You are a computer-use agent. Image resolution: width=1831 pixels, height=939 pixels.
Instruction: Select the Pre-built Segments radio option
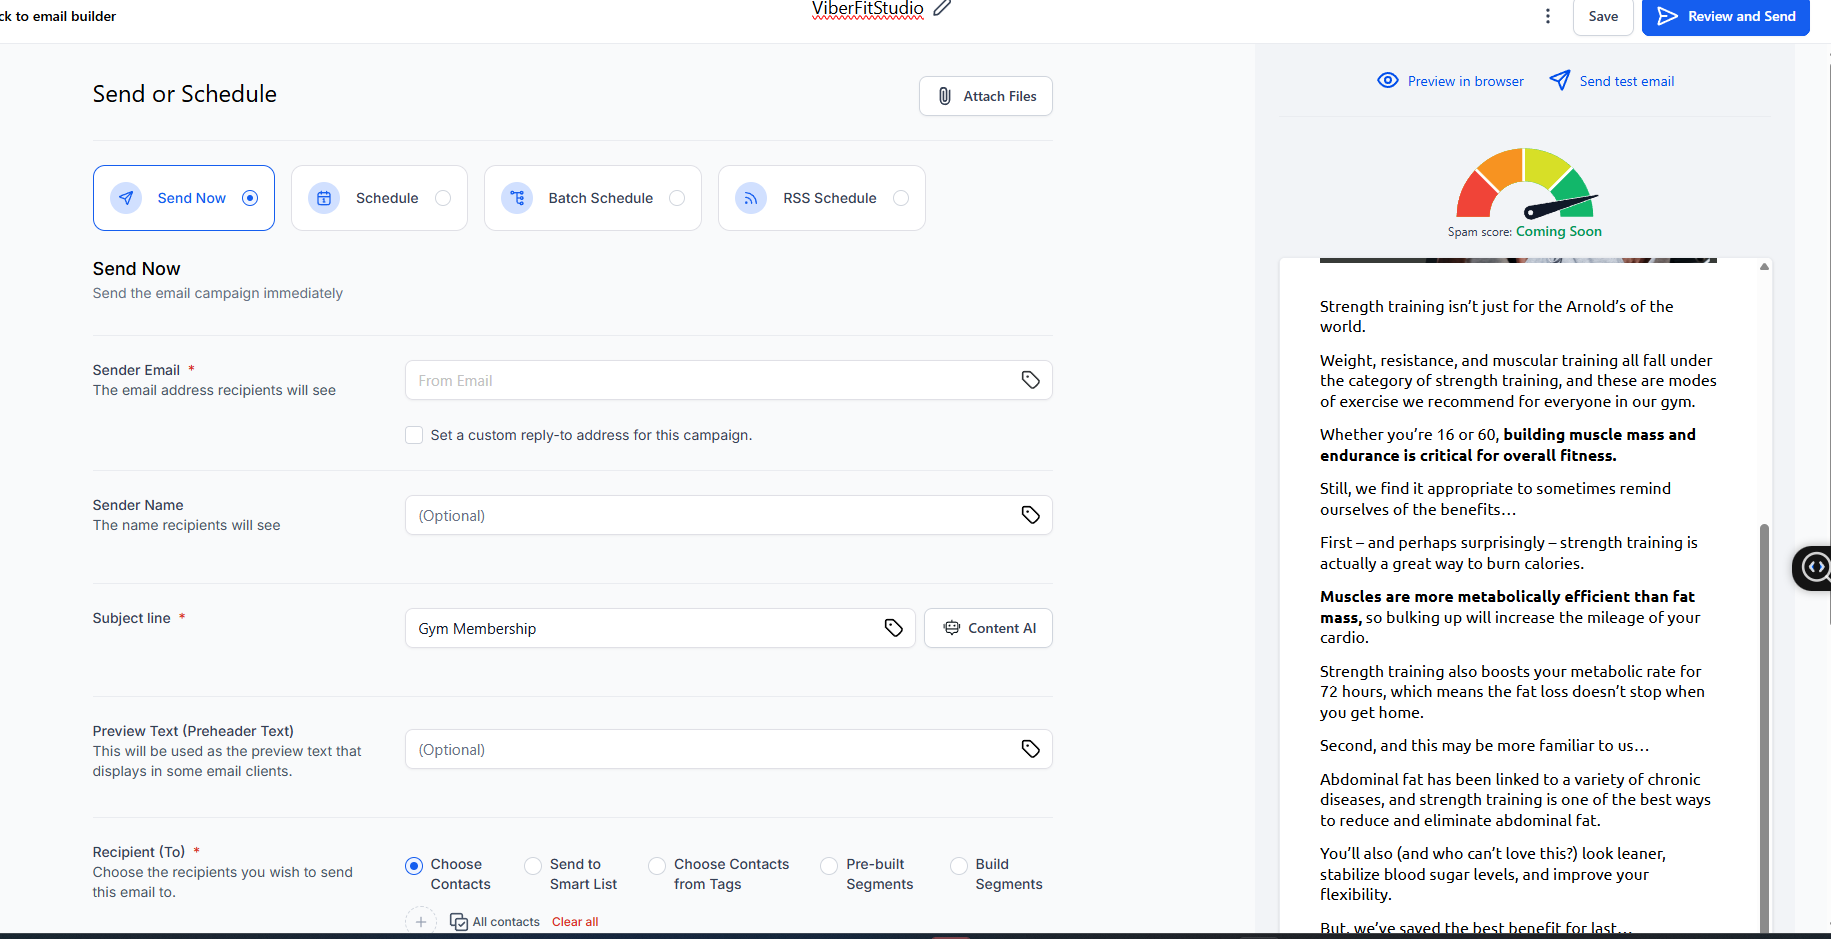point(829,866)
